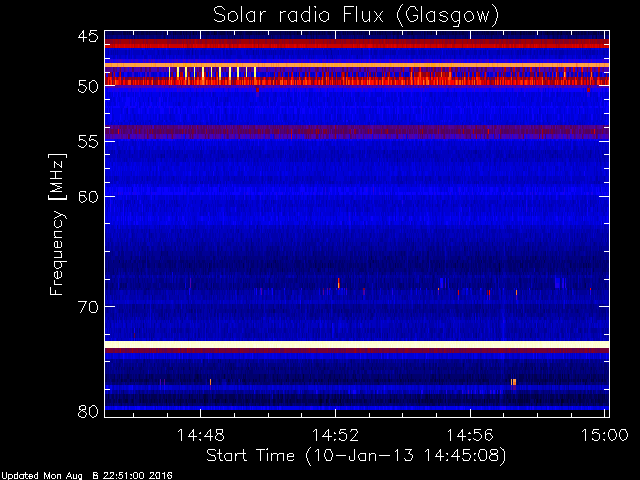Click the bright white interference band below 70 MHz

coord(357,344)
